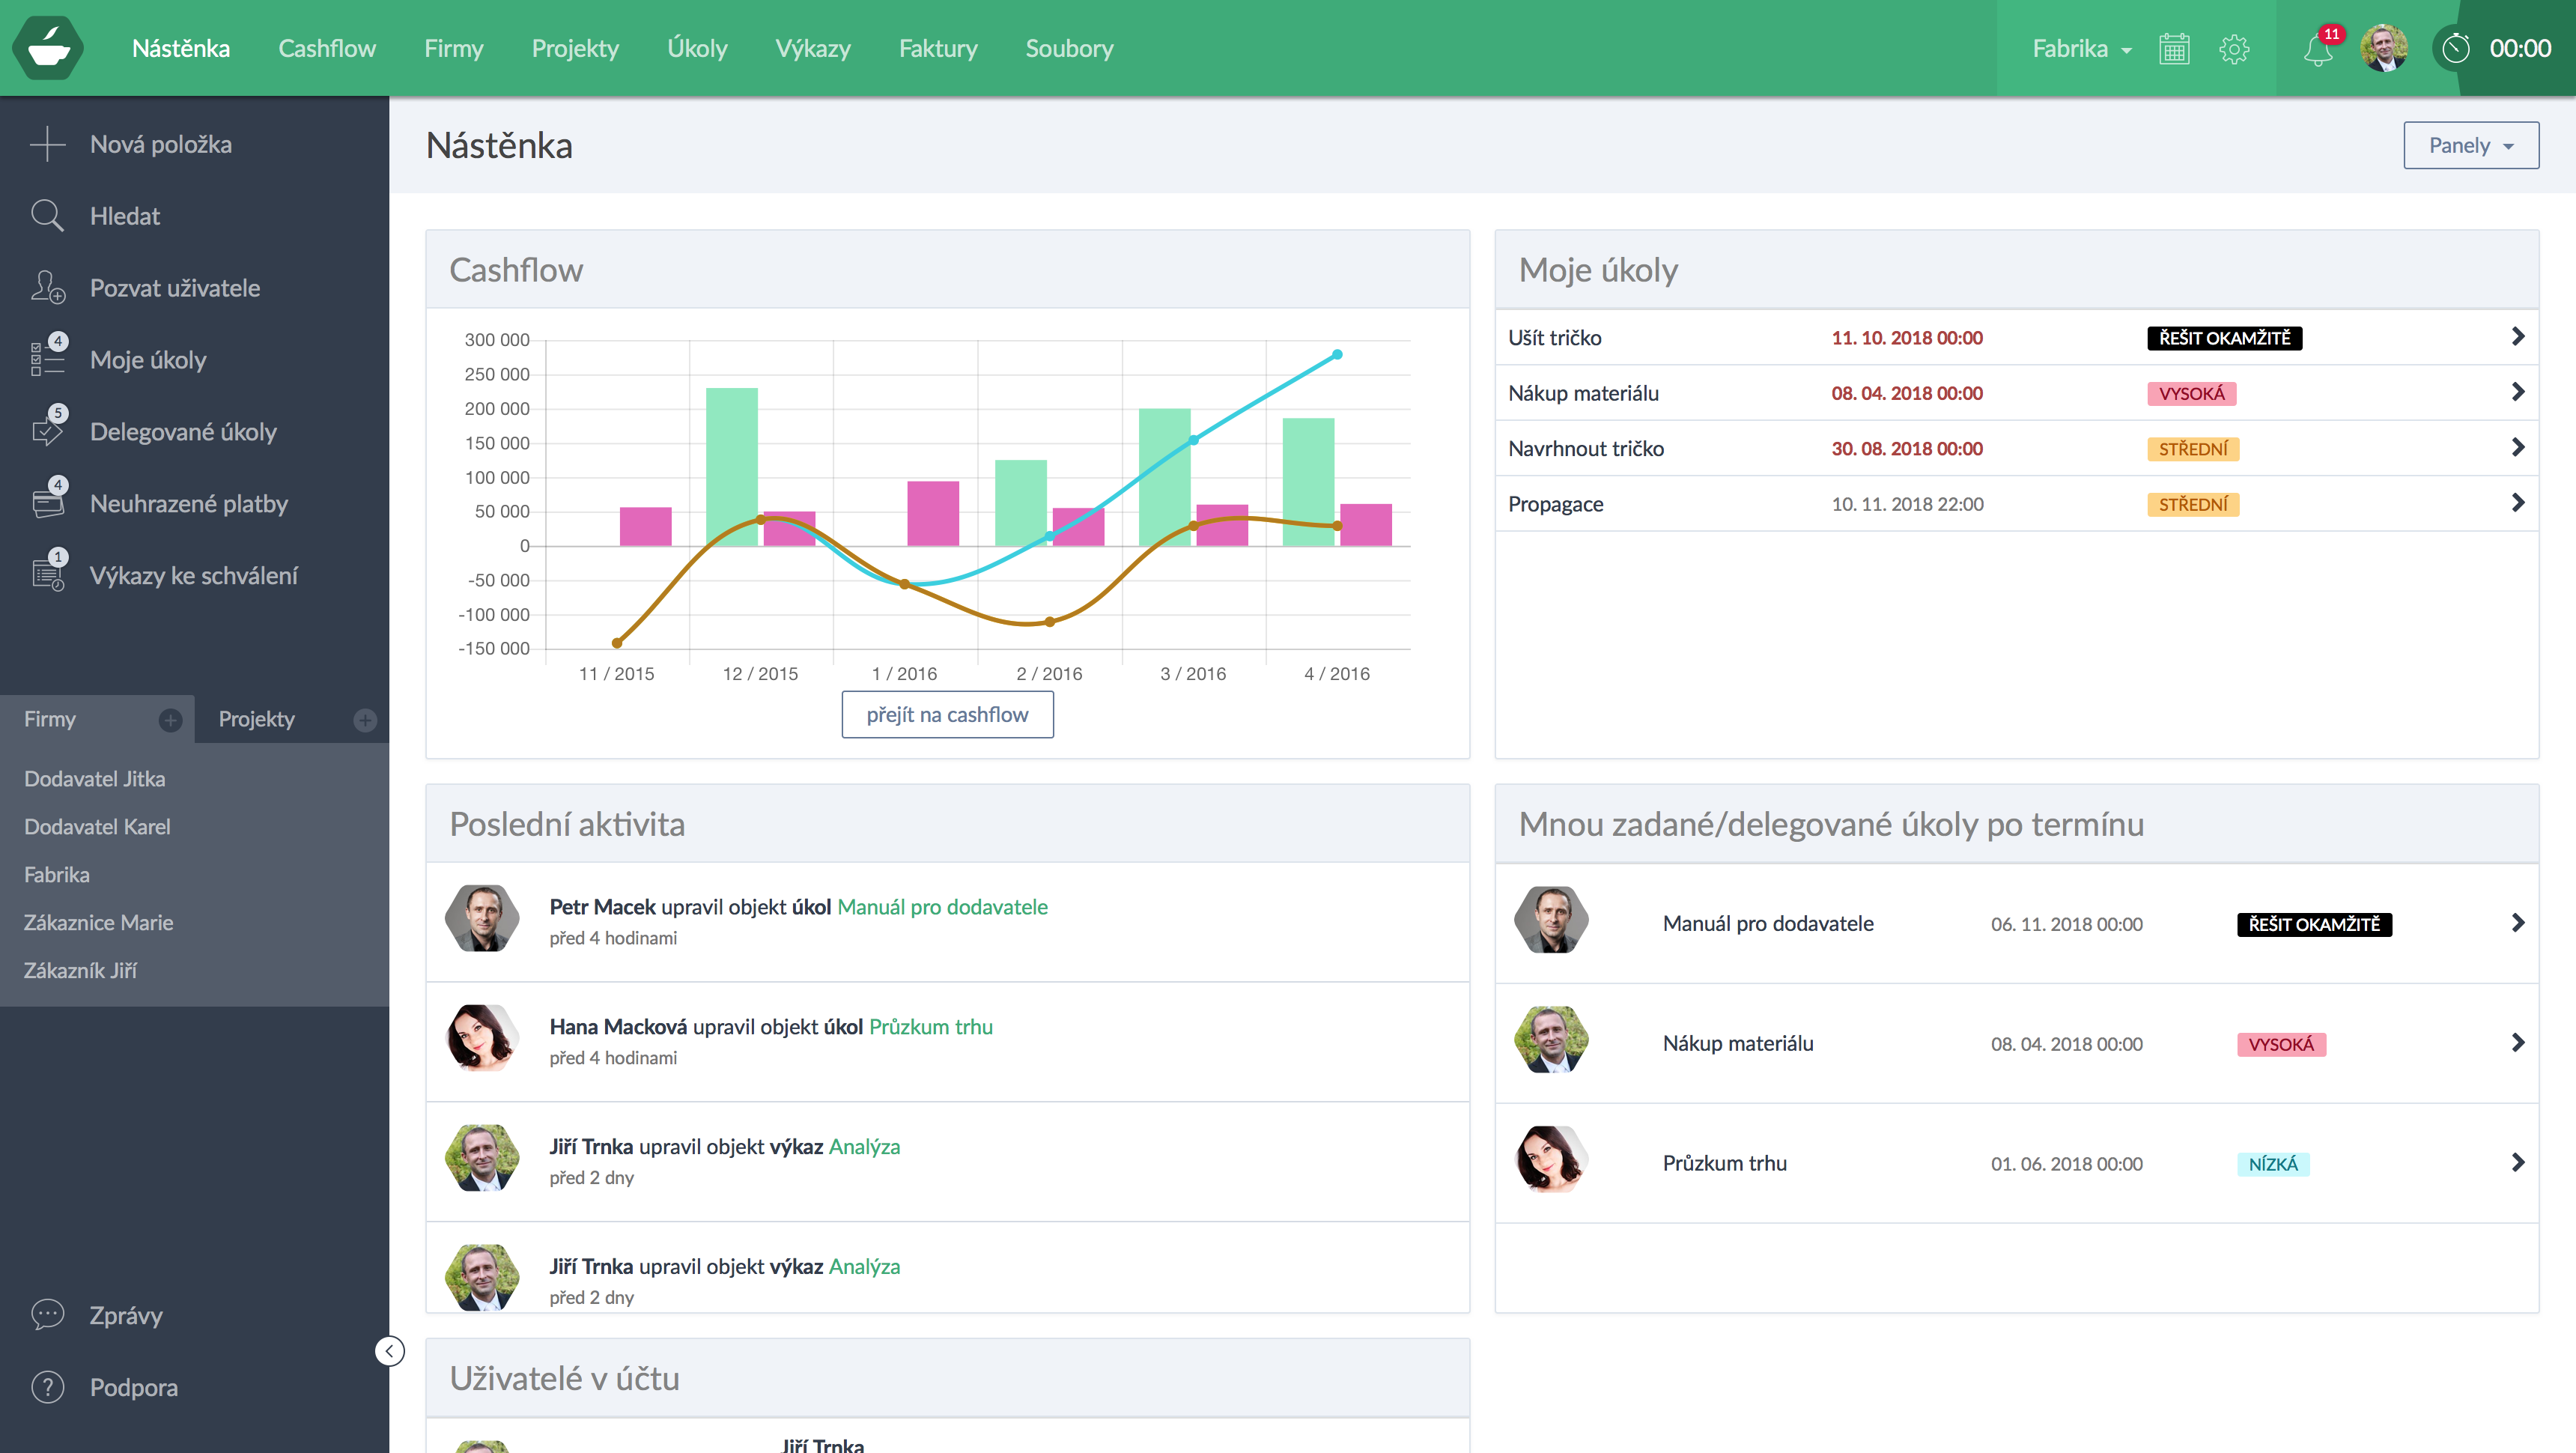Open the calendar icon in header
This screenshot has width=2576, height=1453.
point(2174,49)
